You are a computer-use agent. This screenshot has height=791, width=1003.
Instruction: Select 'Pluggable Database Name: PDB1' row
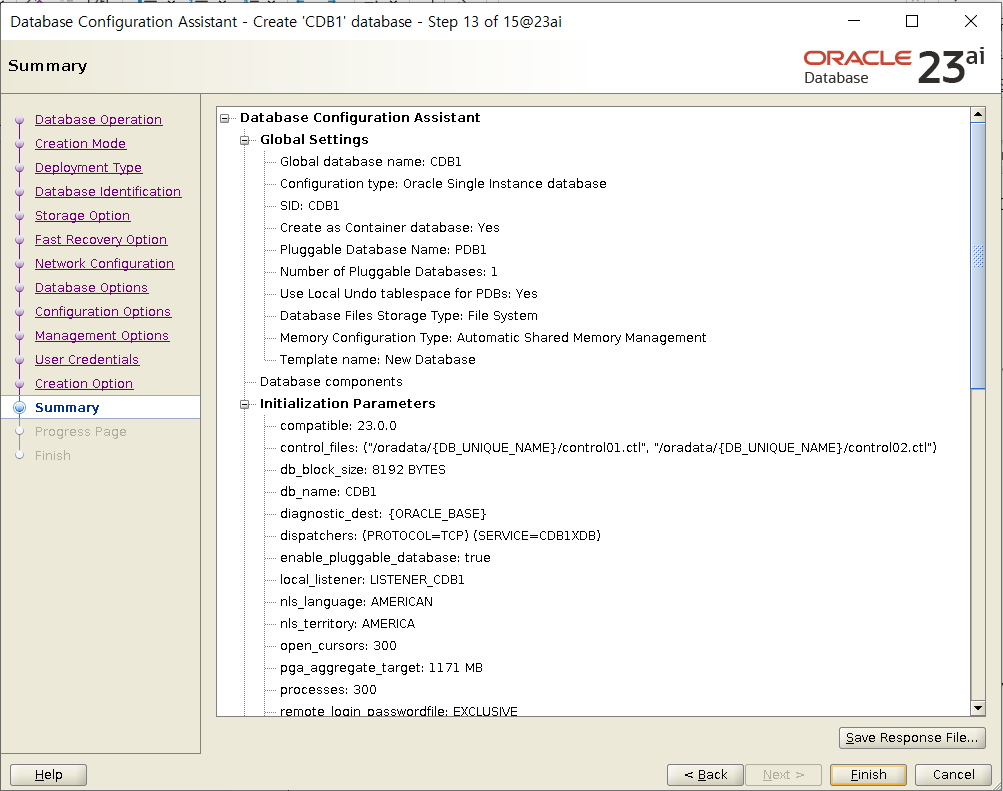[383, 249]
